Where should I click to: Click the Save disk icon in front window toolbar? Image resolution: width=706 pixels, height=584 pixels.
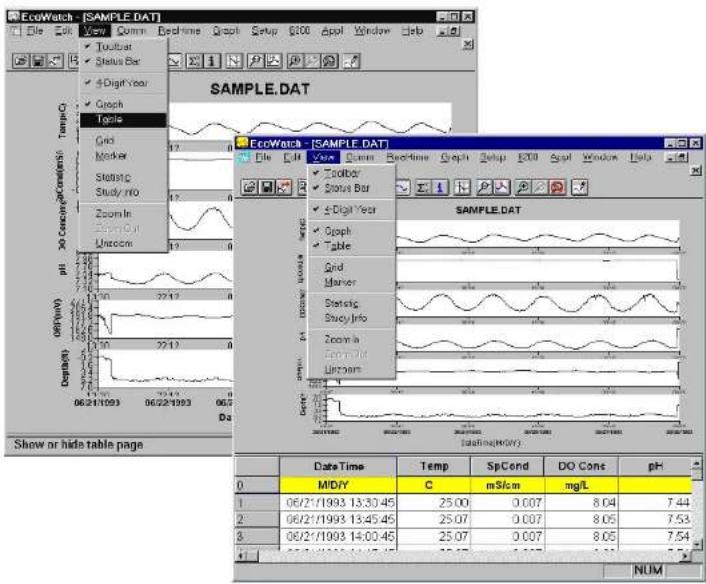click(x=267, y=187)
